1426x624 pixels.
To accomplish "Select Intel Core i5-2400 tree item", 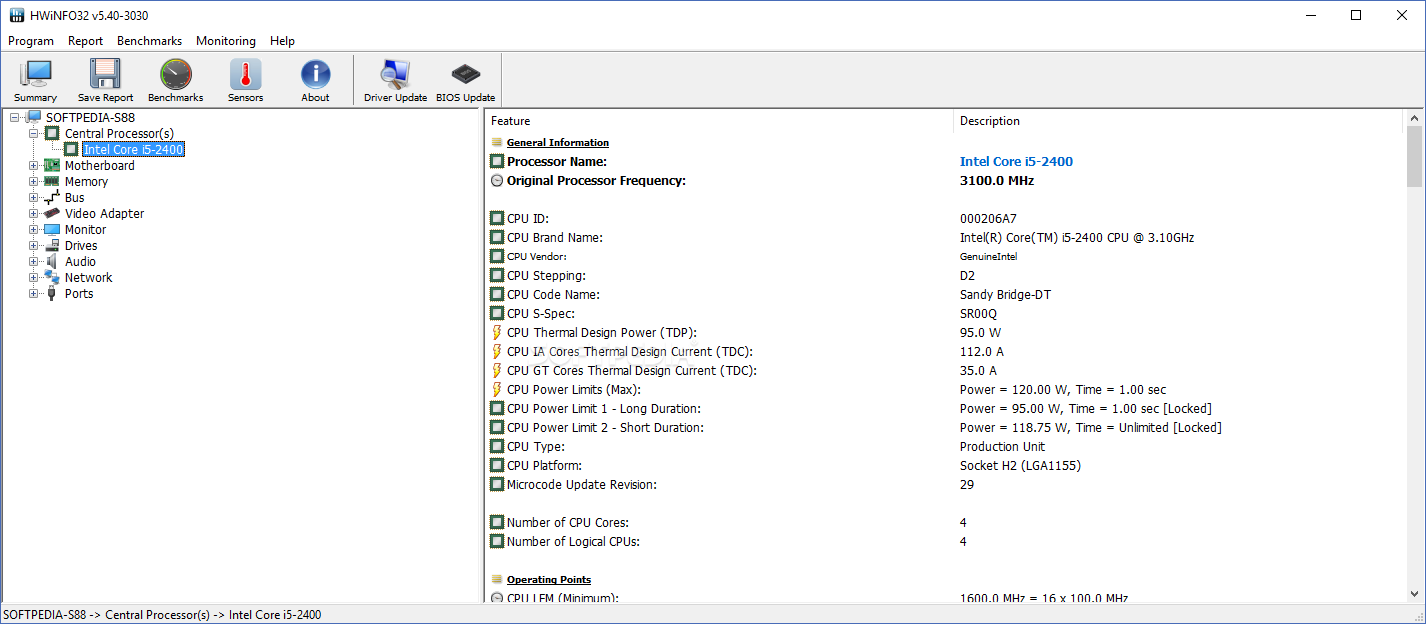I will 134,149.
